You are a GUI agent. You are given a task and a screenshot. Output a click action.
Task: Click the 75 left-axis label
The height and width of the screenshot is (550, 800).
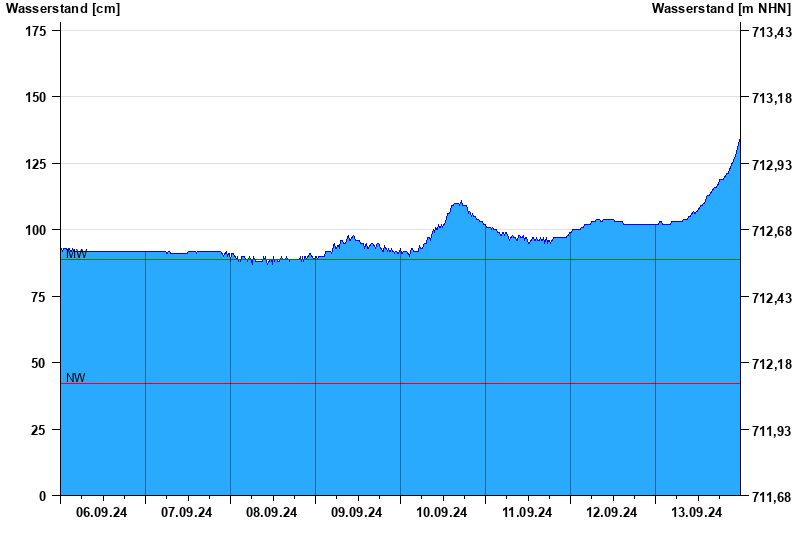coord(39,297)
